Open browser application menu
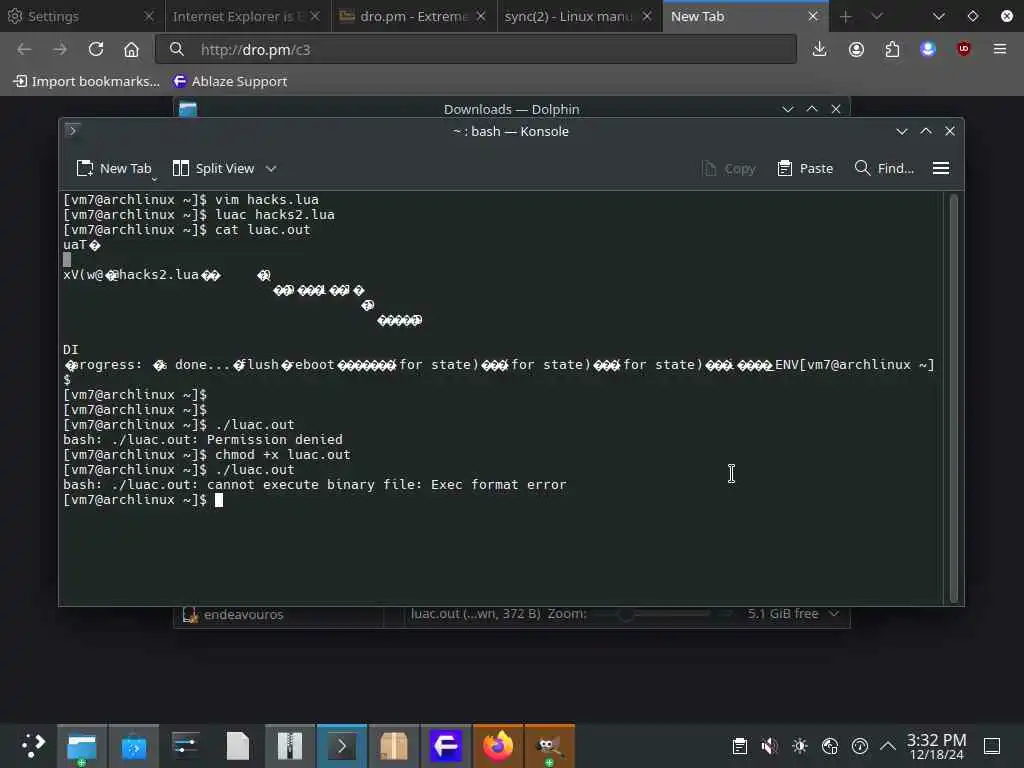1024x768 pixels. [x=999, y=50]
